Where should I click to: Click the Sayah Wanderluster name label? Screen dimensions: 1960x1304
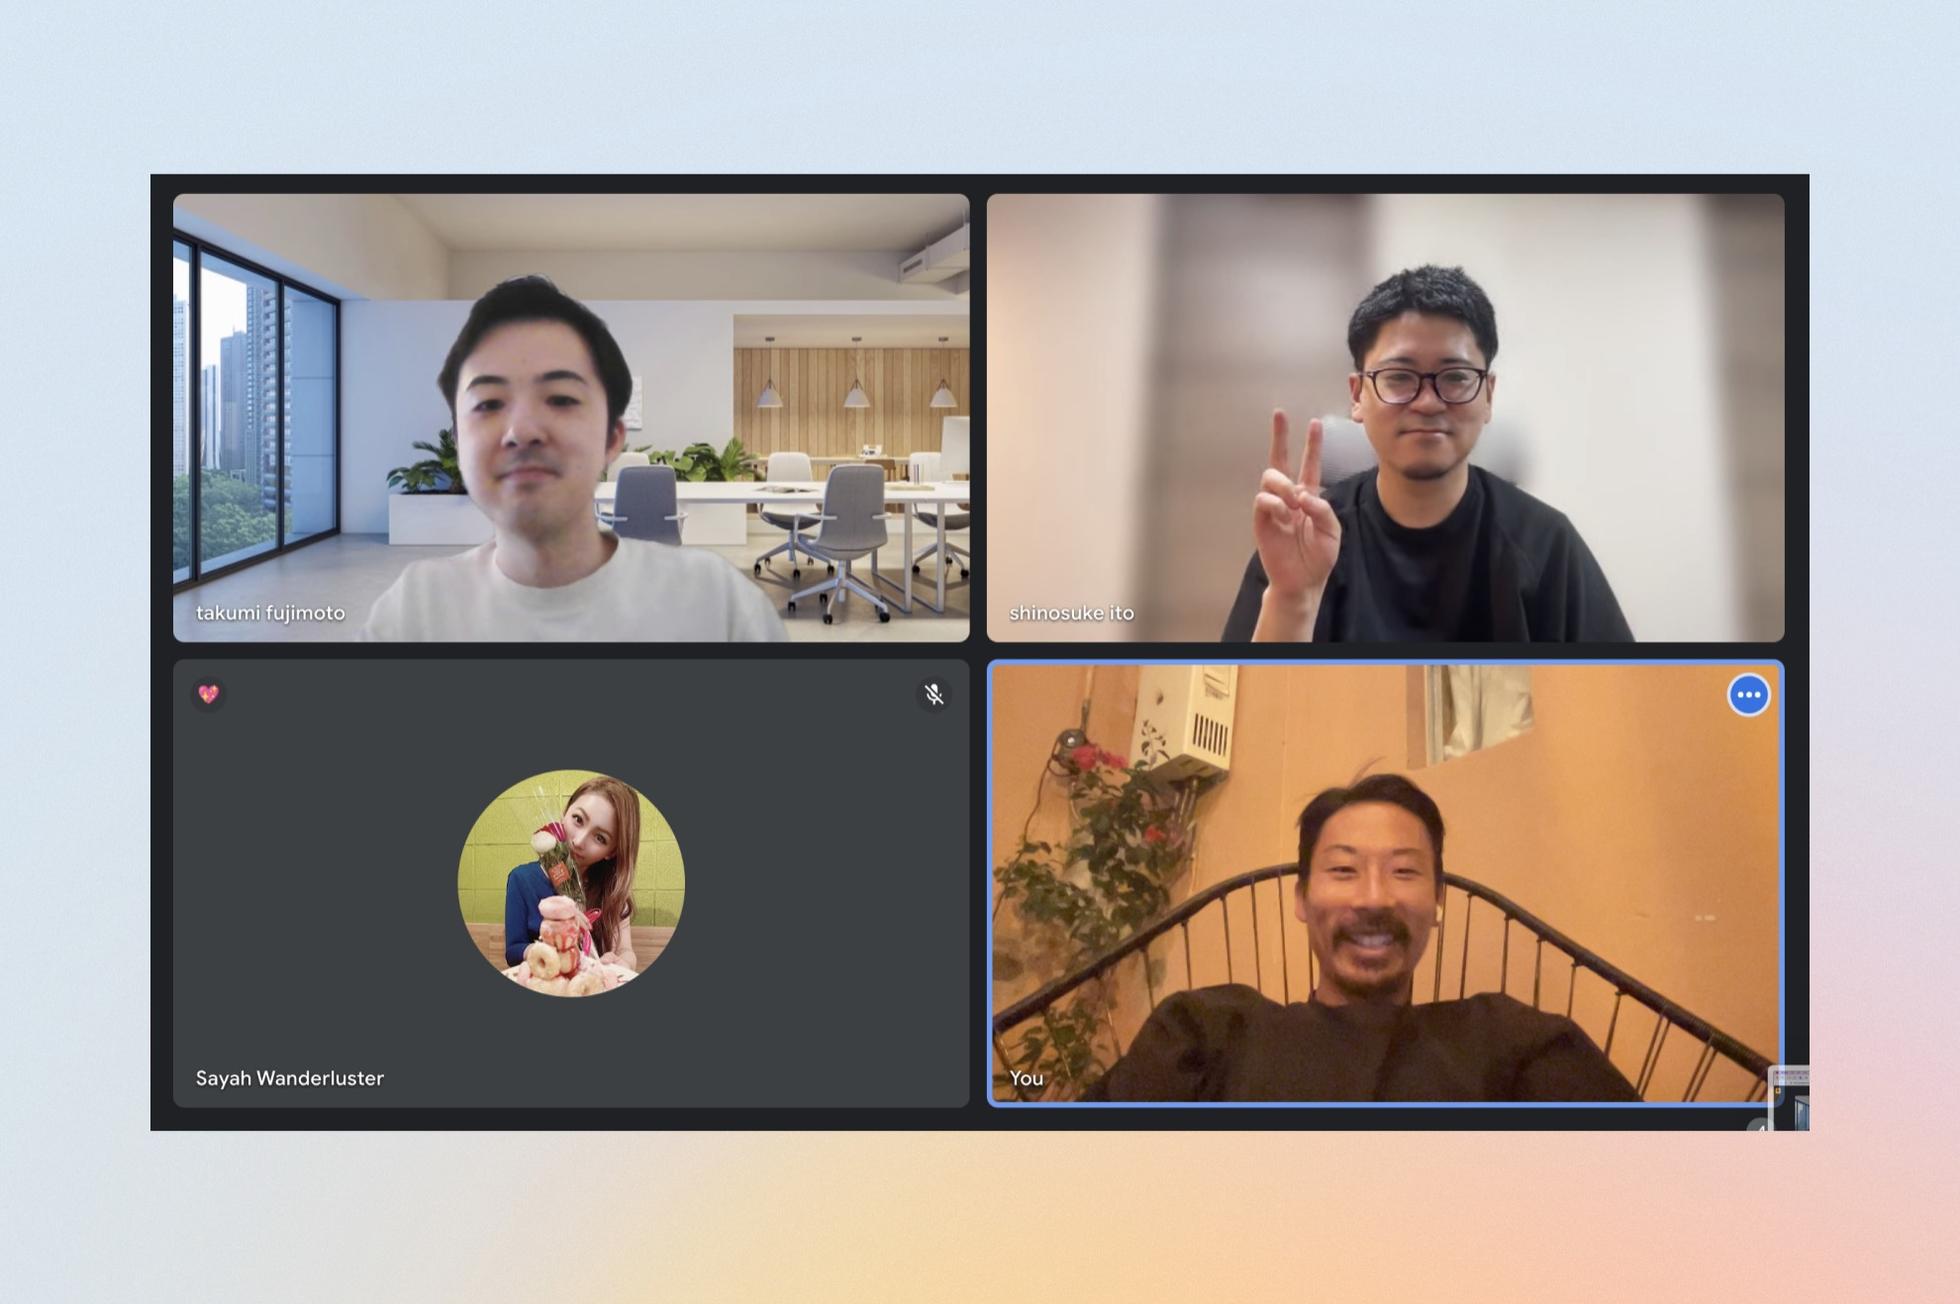[x=289, y=1078]
